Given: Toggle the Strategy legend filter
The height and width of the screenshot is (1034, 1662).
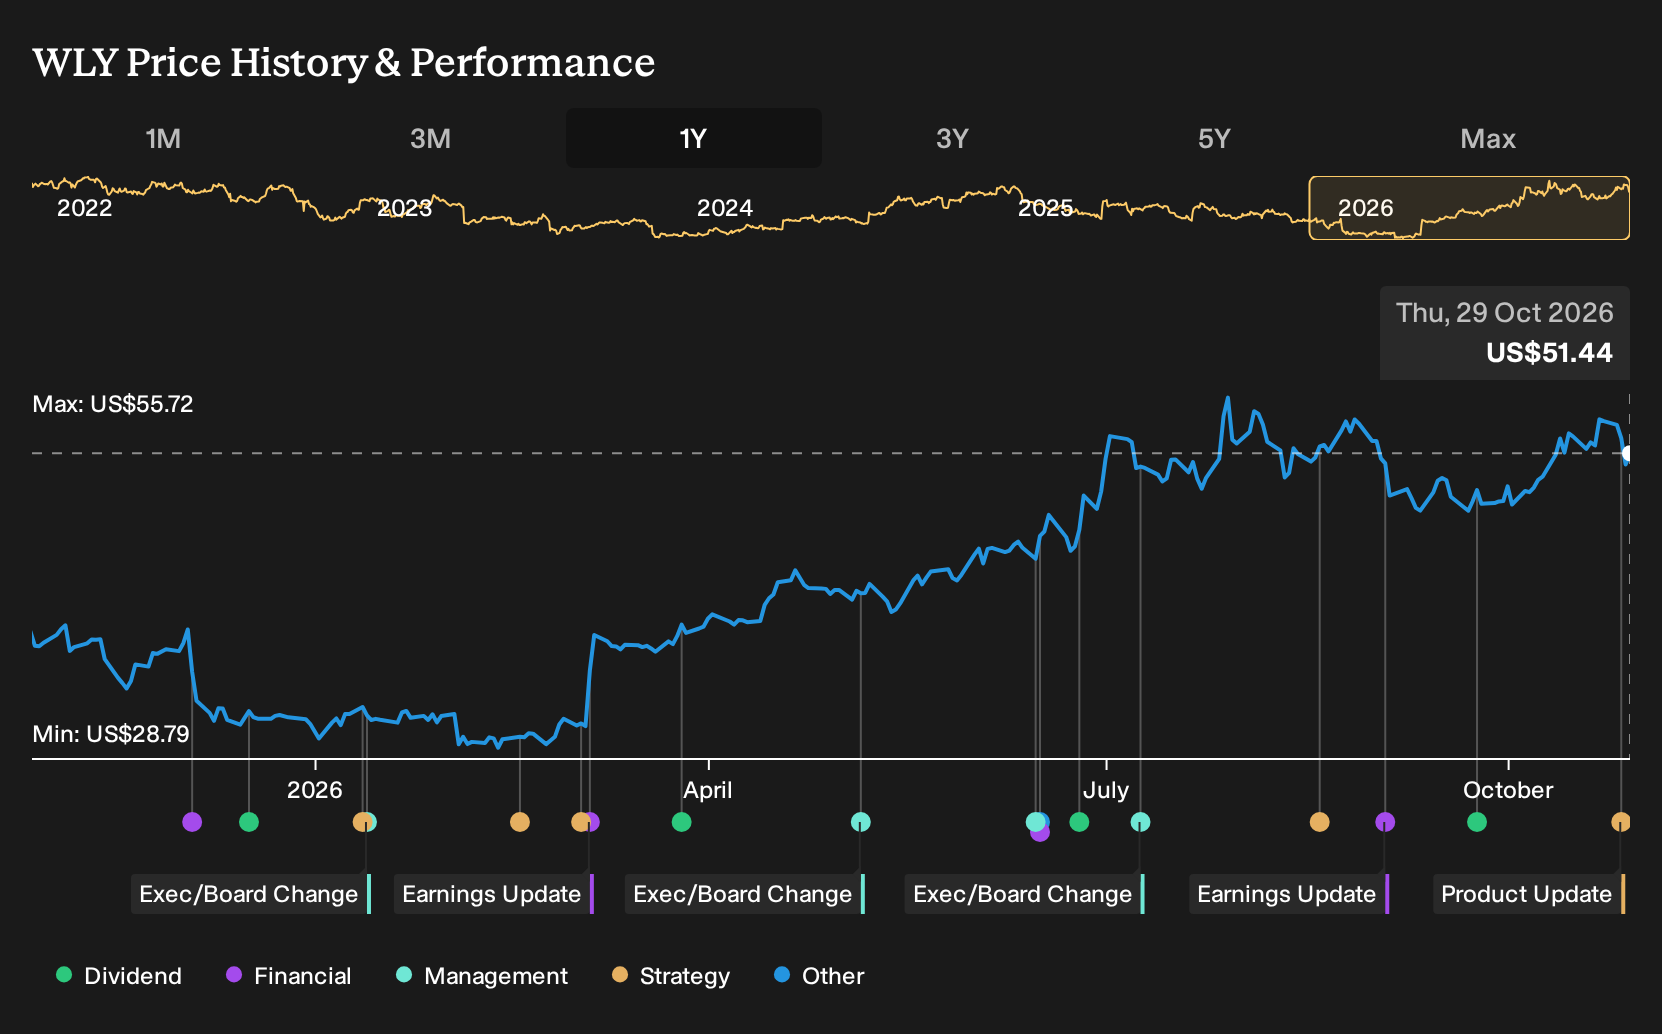Looking at the screenshot, I should pos(671,976).
